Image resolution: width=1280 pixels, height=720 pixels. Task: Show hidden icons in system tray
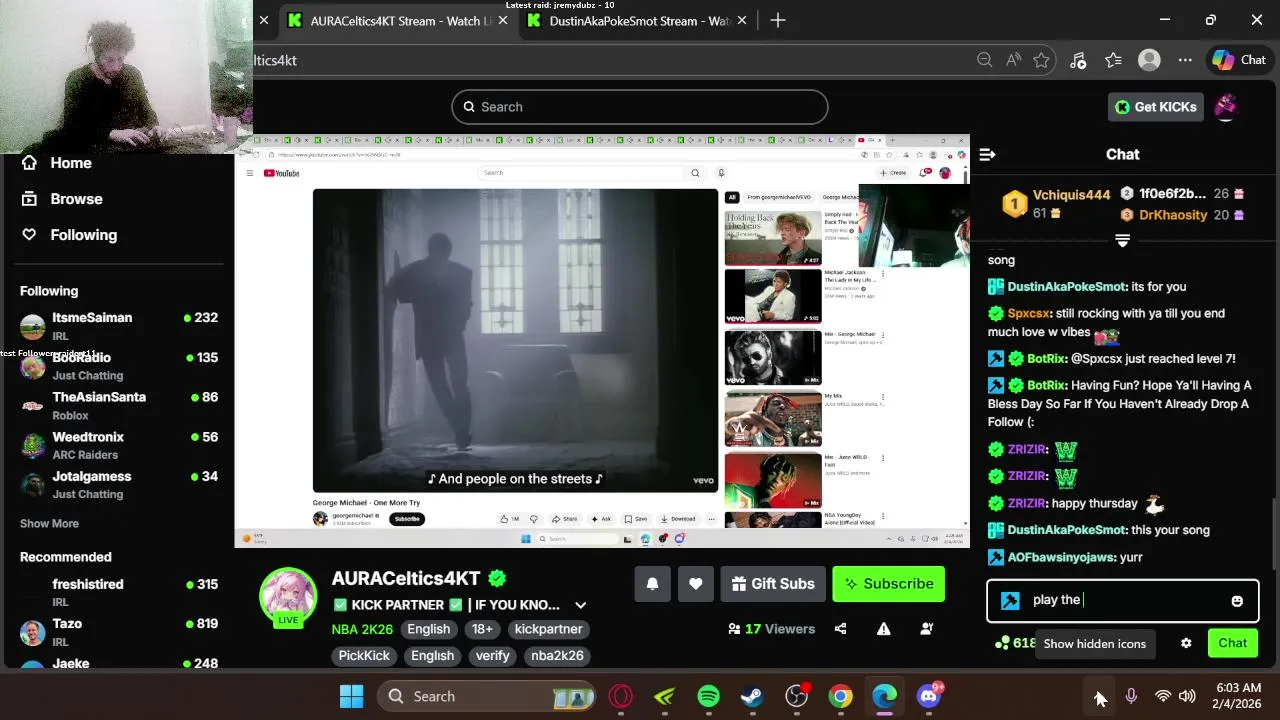pos(1099,696)
